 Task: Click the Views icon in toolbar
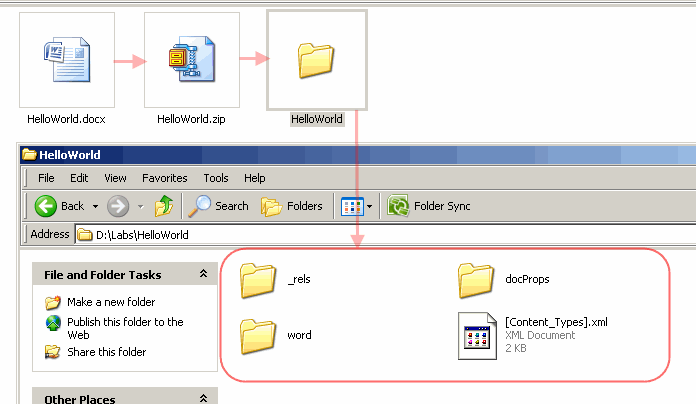(352, 206)
